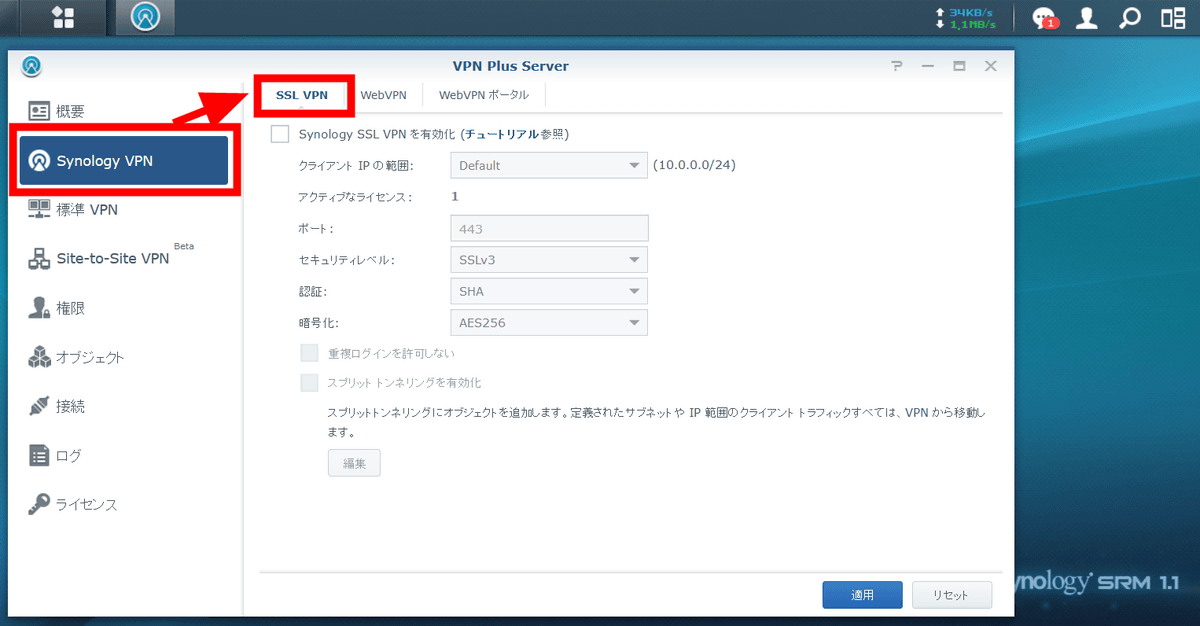1200x626 pixels.
Task: Switch to the WebVPN tab
Action: click(384, 95)
